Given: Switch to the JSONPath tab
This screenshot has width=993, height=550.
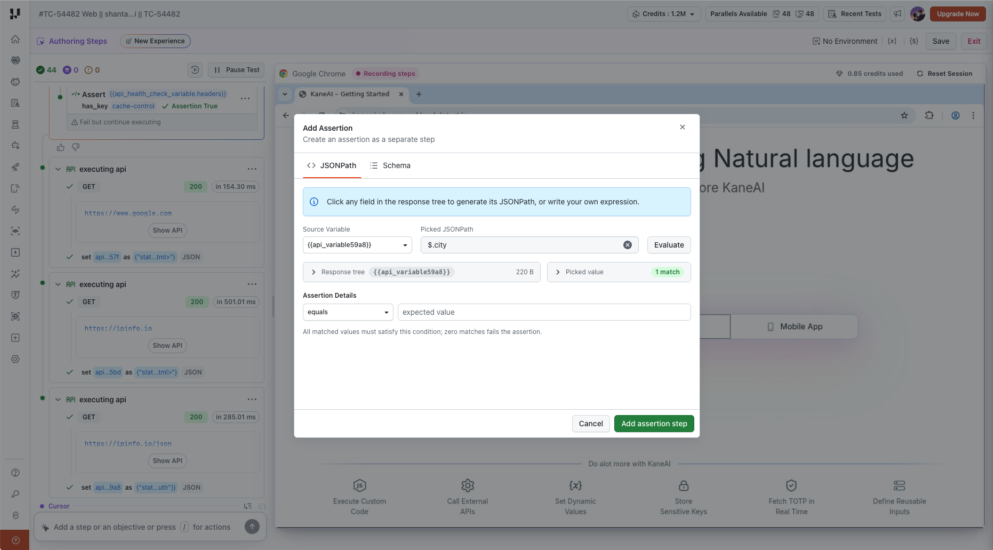Looking at the screenshot, I should [332, 165].
